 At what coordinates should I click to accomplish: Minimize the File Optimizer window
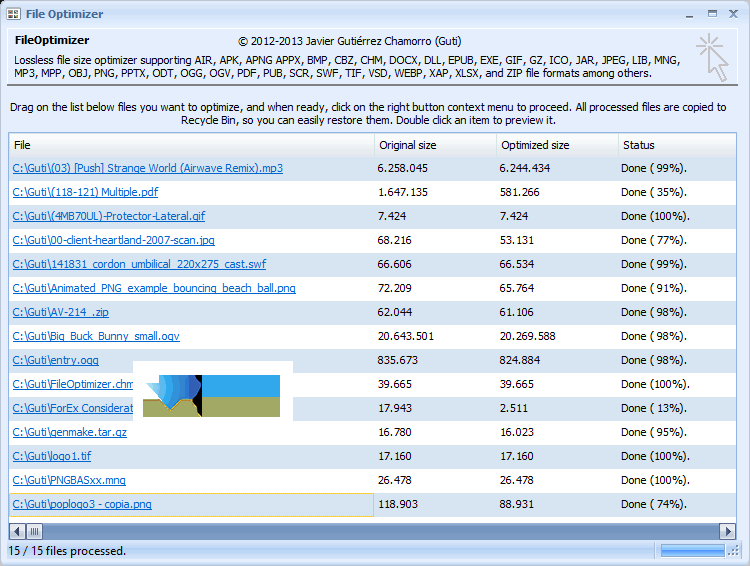pyautogui.click(x=689, y=14)
